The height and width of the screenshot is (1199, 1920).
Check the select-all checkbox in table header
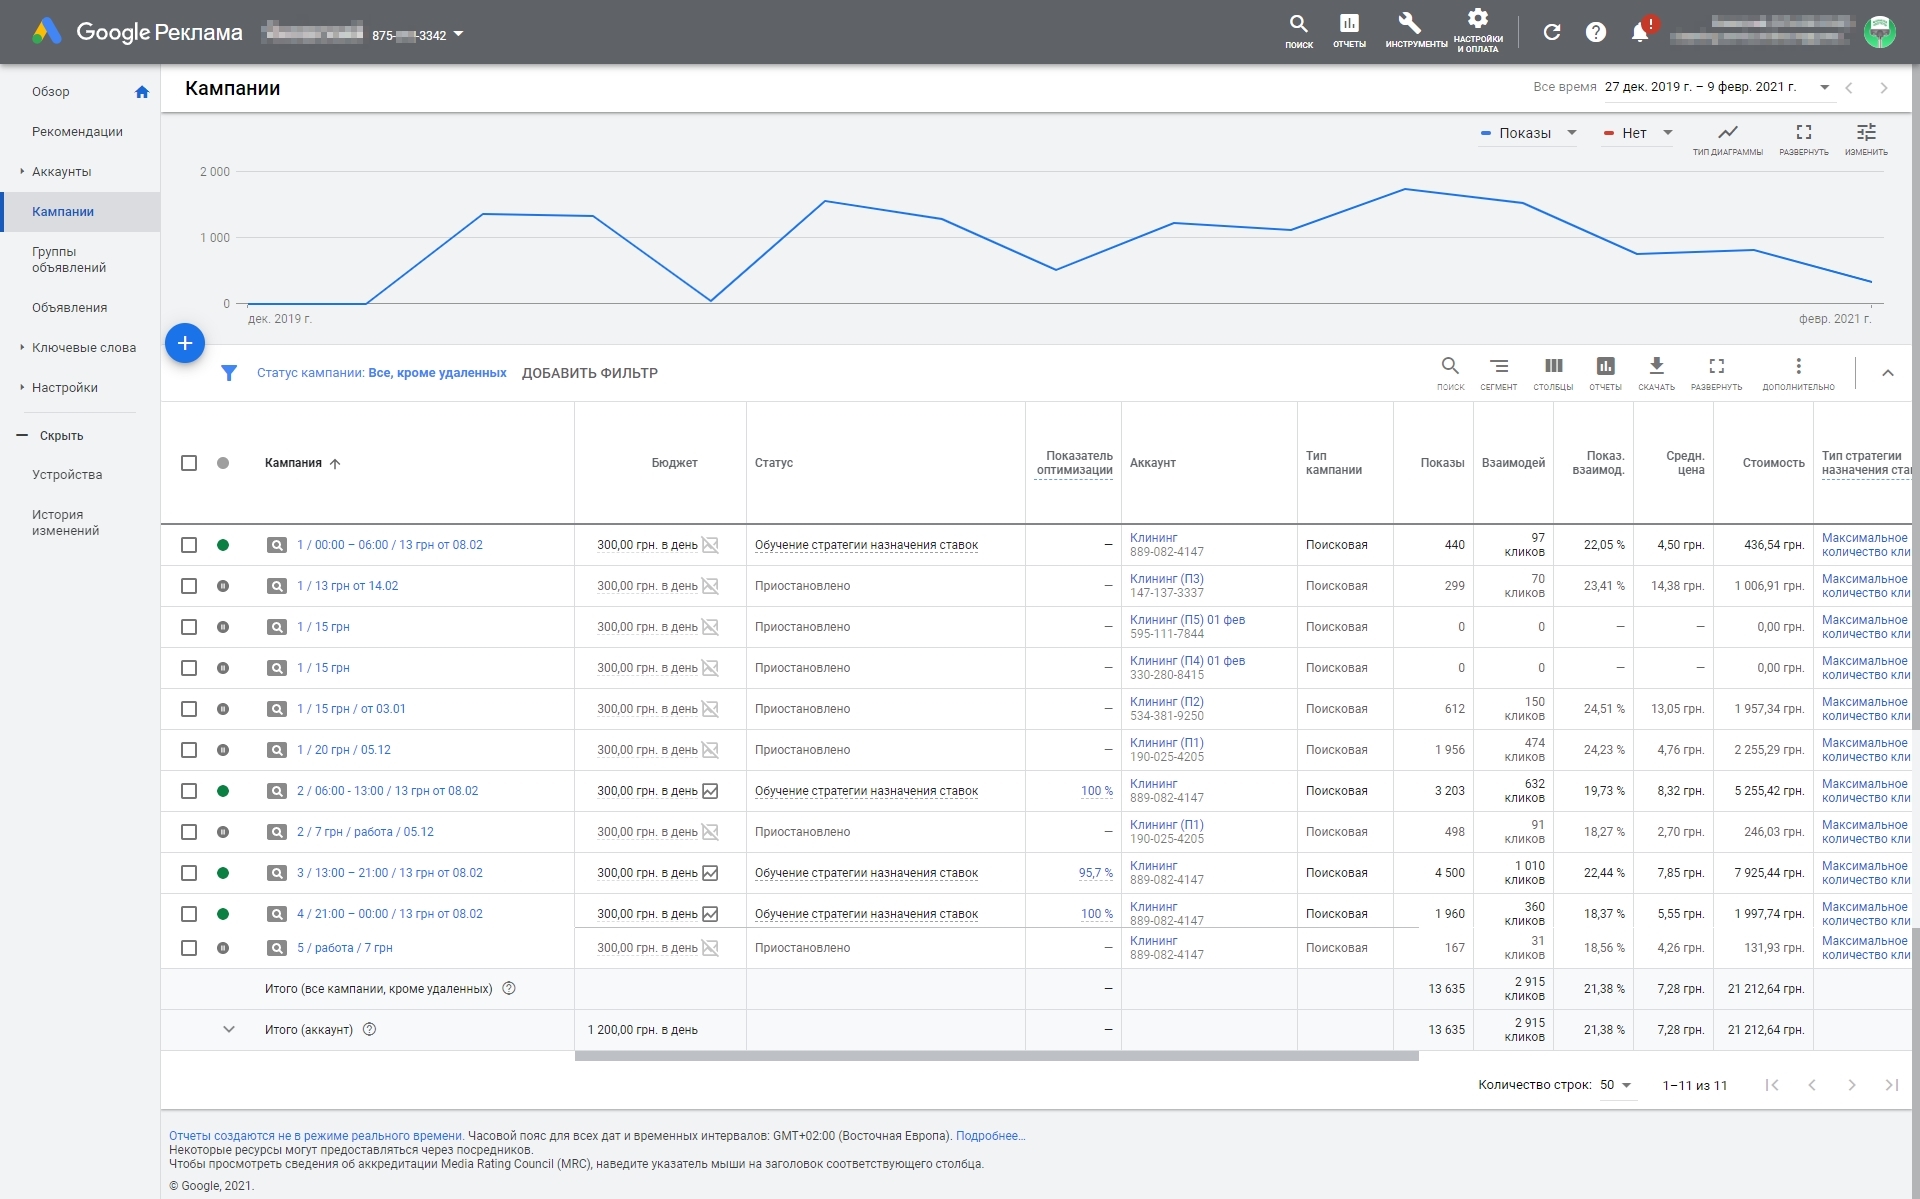point(189,463)
